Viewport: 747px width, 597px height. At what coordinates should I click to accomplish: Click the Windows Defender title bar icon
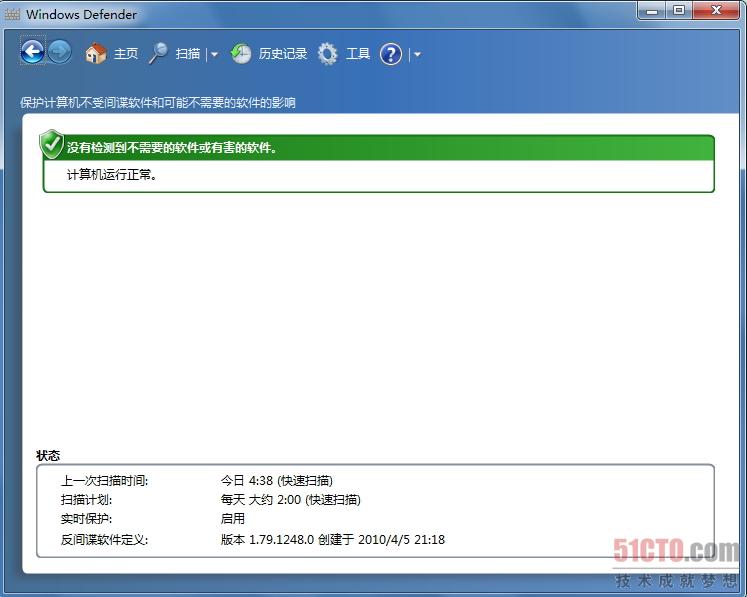click(12, 14)
